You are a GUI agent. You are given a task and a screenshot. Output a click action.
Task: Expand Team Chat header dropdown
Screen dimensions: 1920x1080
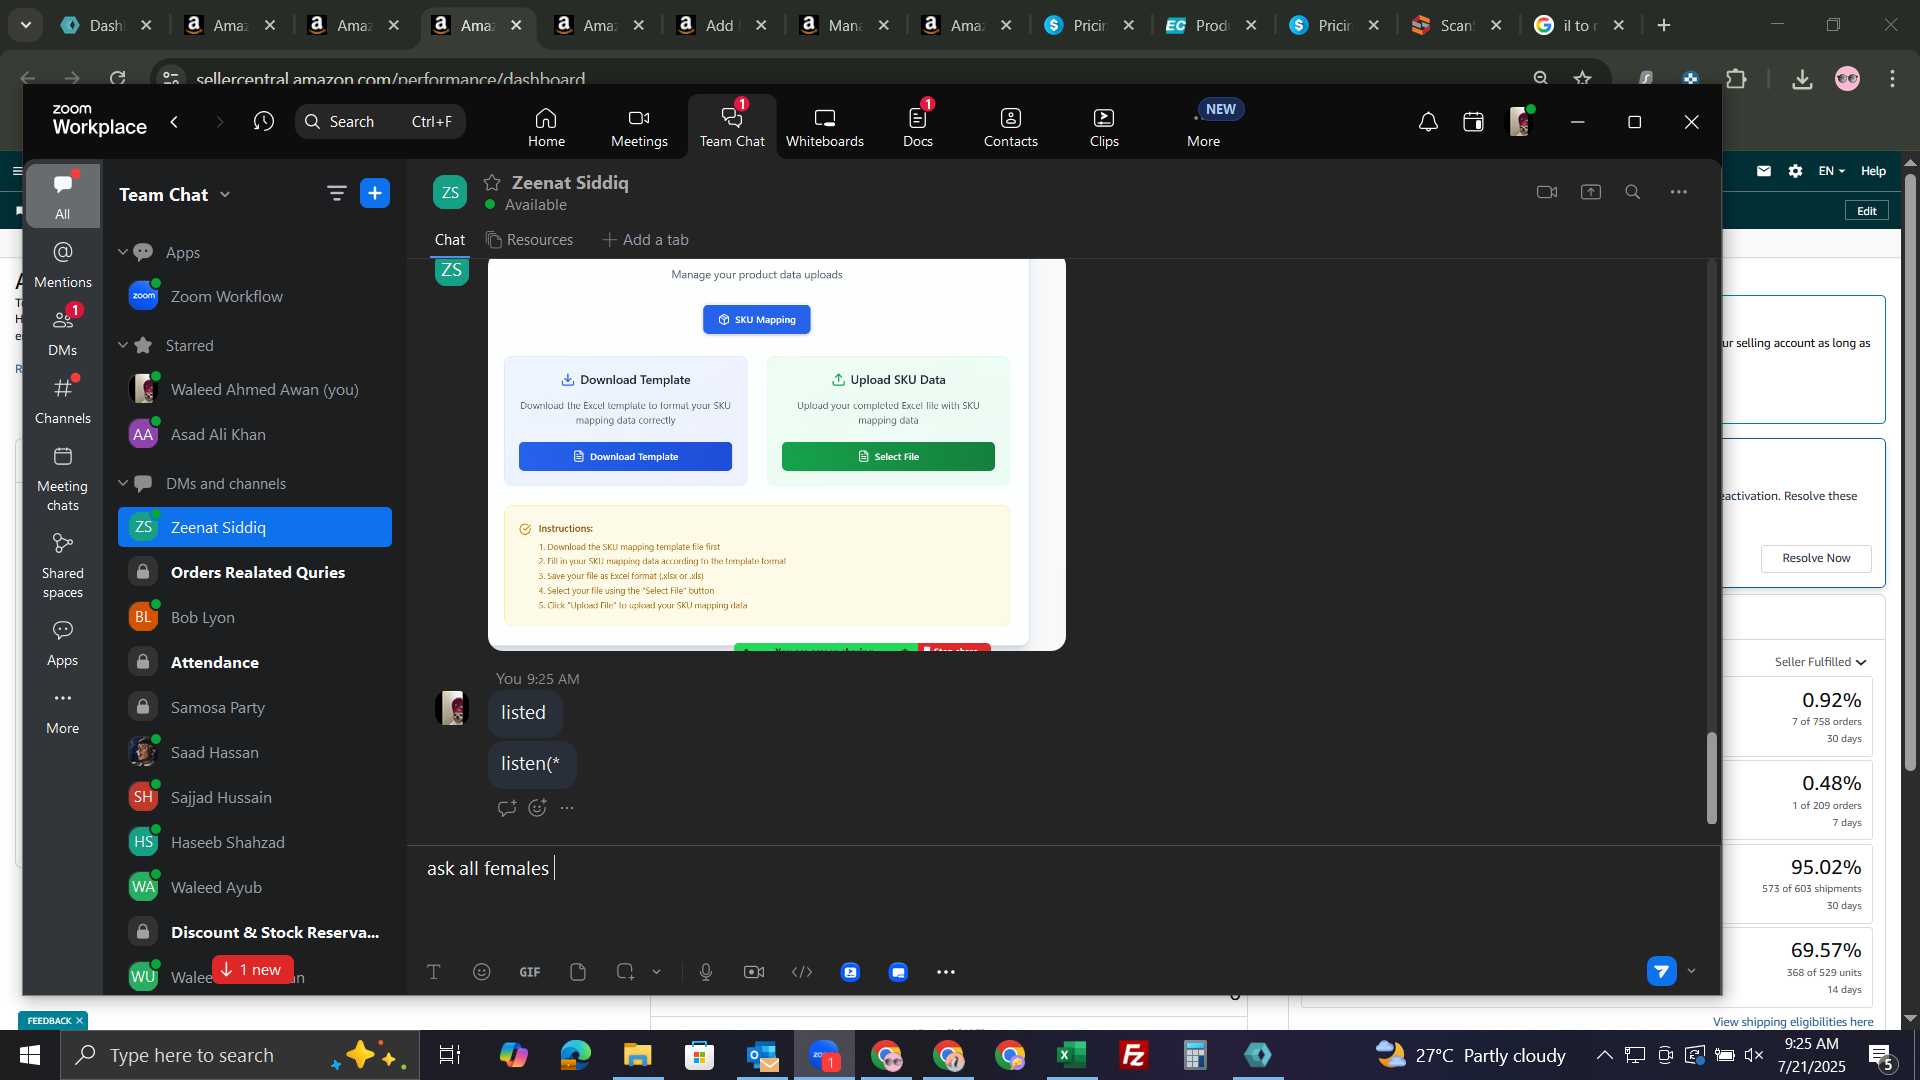[225, 195]
